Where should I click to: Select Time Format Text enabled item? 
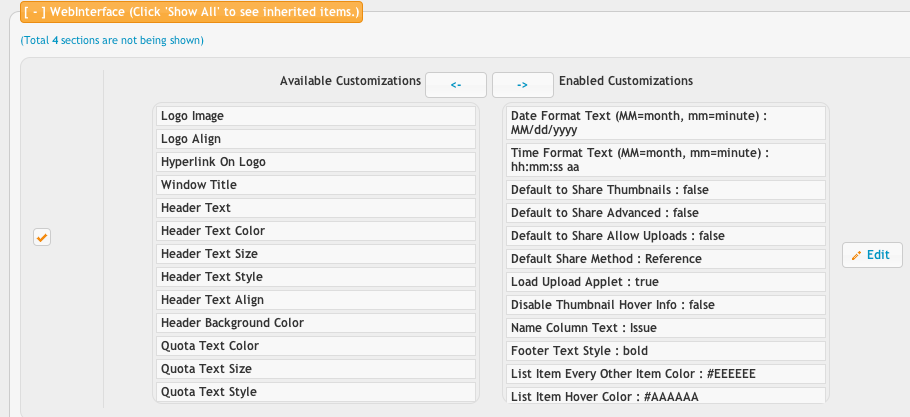666,160
